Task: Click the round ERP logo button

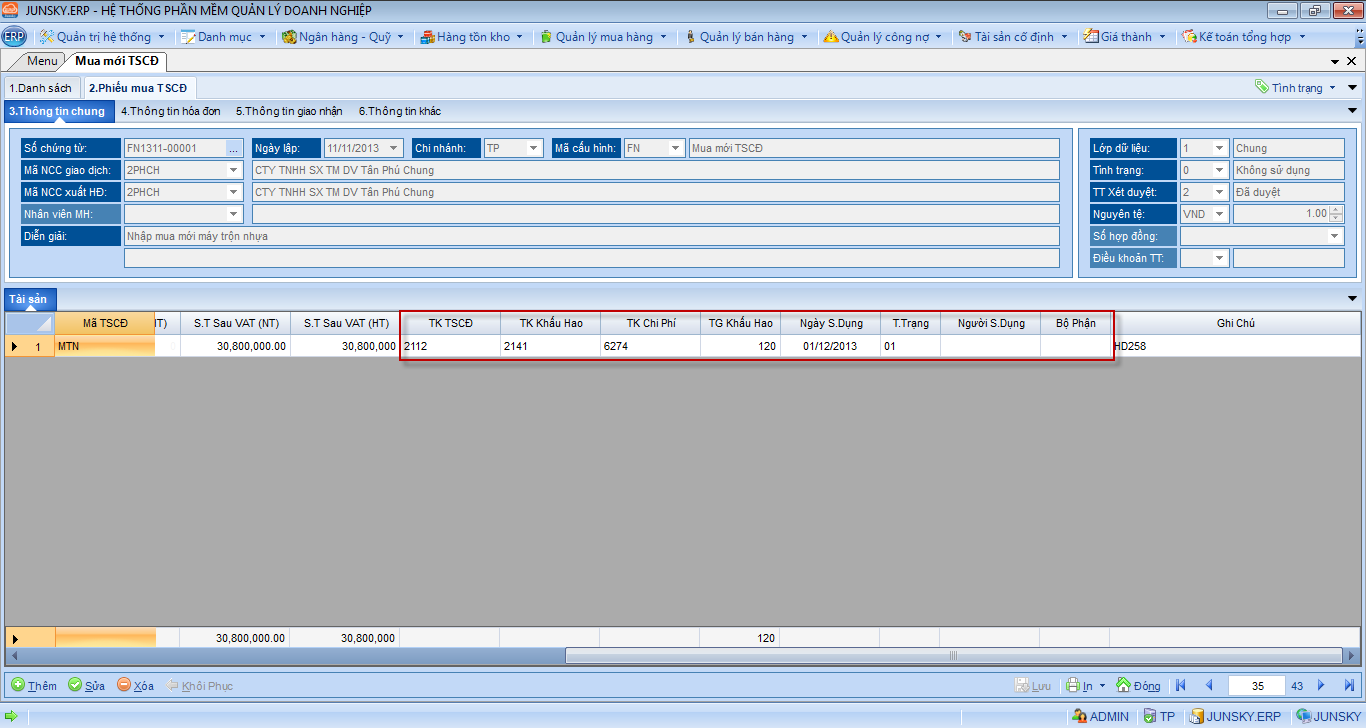Action: [14, 37]
